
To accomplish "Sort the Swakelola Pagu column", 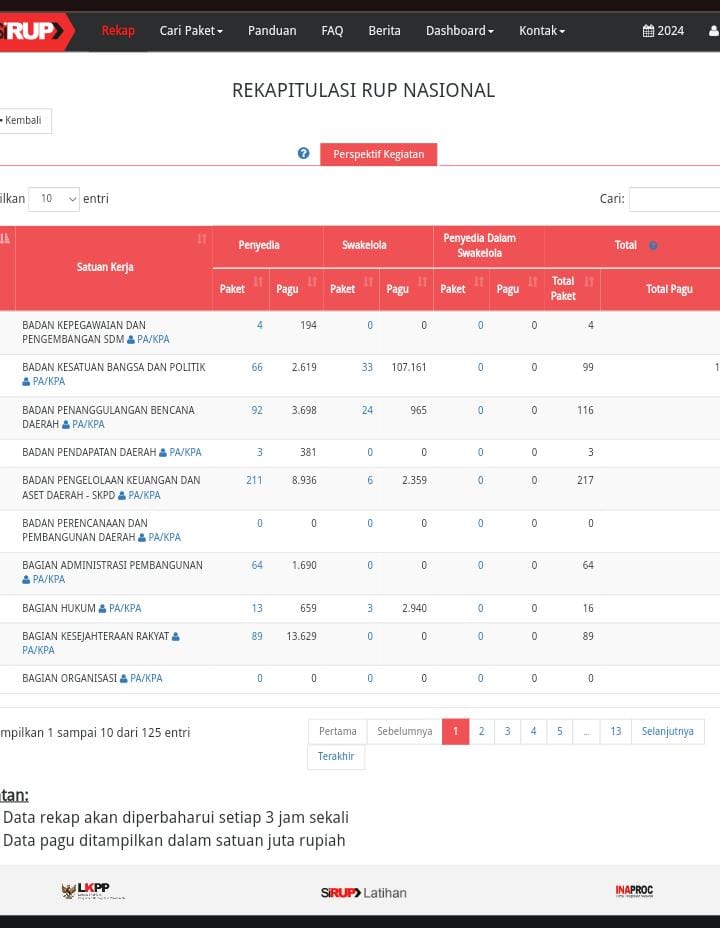I will click(422, 283).
